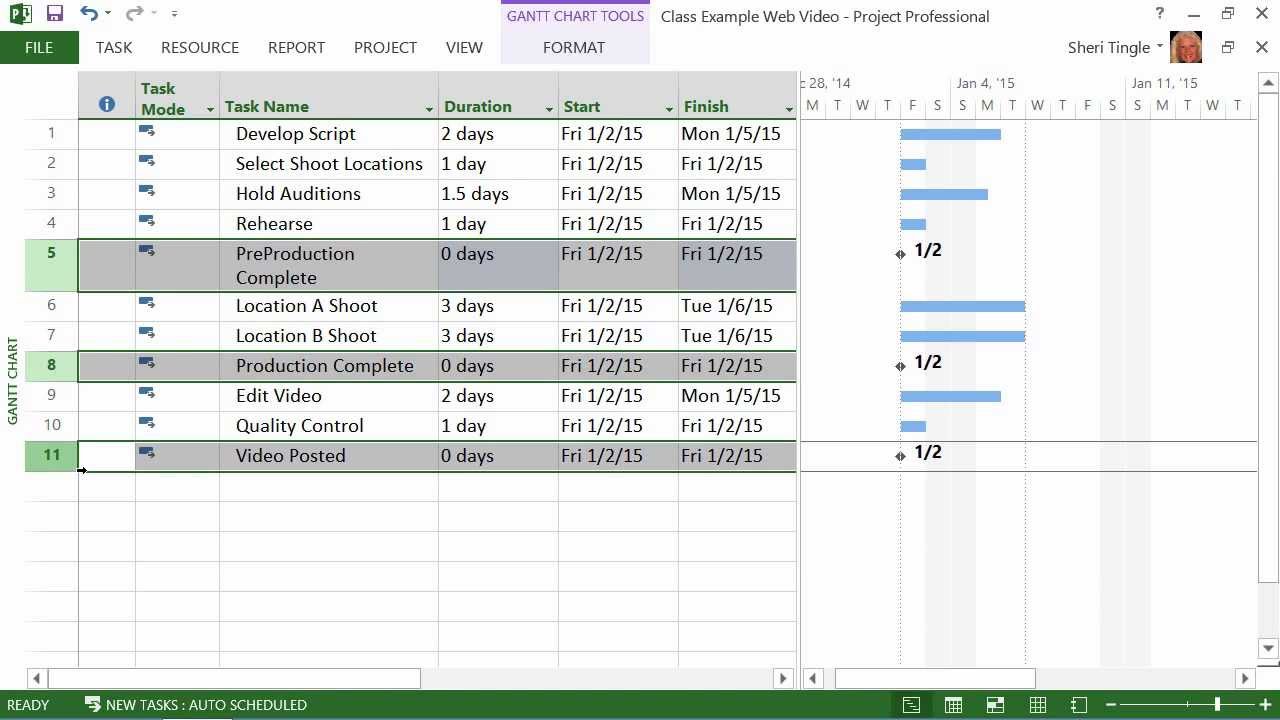Click task mode icon for Location A Shoot
The image size is (1280, 720).
coord(147,303)
